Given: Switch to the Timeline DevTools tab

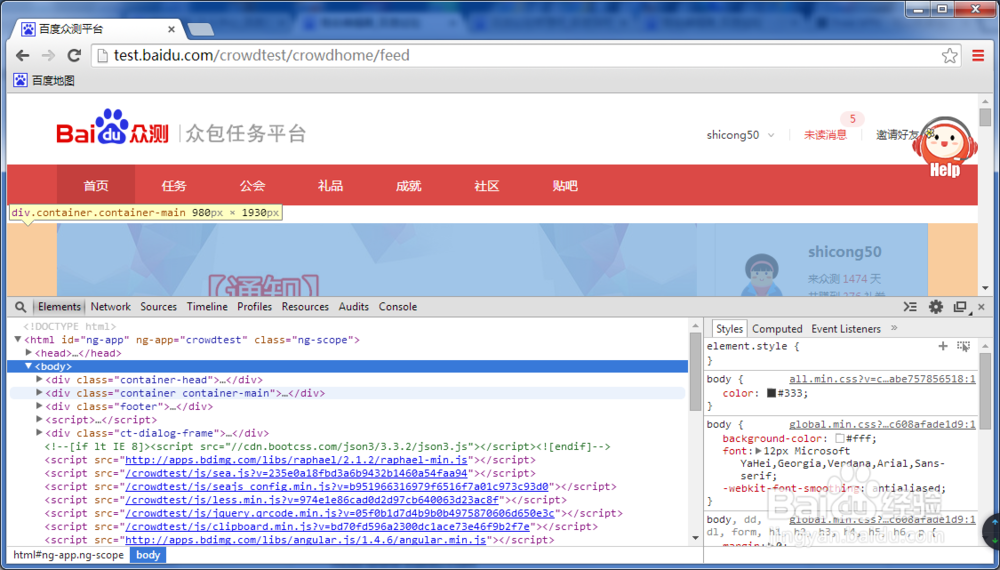Looking at the screenshot, I should pyautogui.click(x=207, y=307).
